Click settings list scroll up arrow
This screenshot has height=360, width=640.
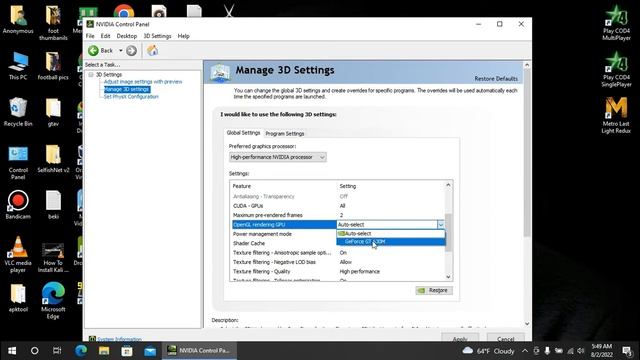click(448, 185)
